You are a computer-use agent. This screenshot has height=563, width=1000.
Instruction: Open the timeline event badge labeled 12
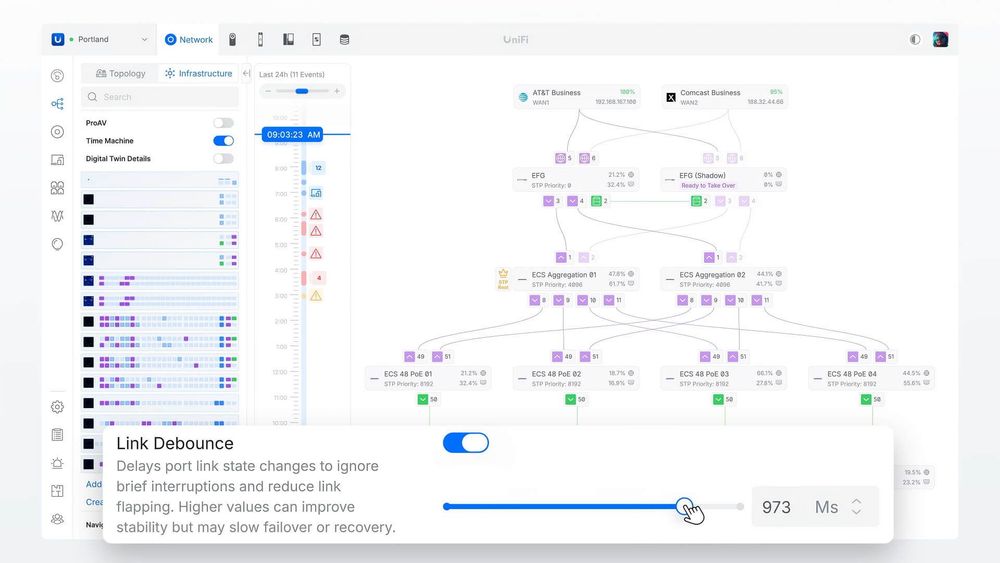point(318,168)
